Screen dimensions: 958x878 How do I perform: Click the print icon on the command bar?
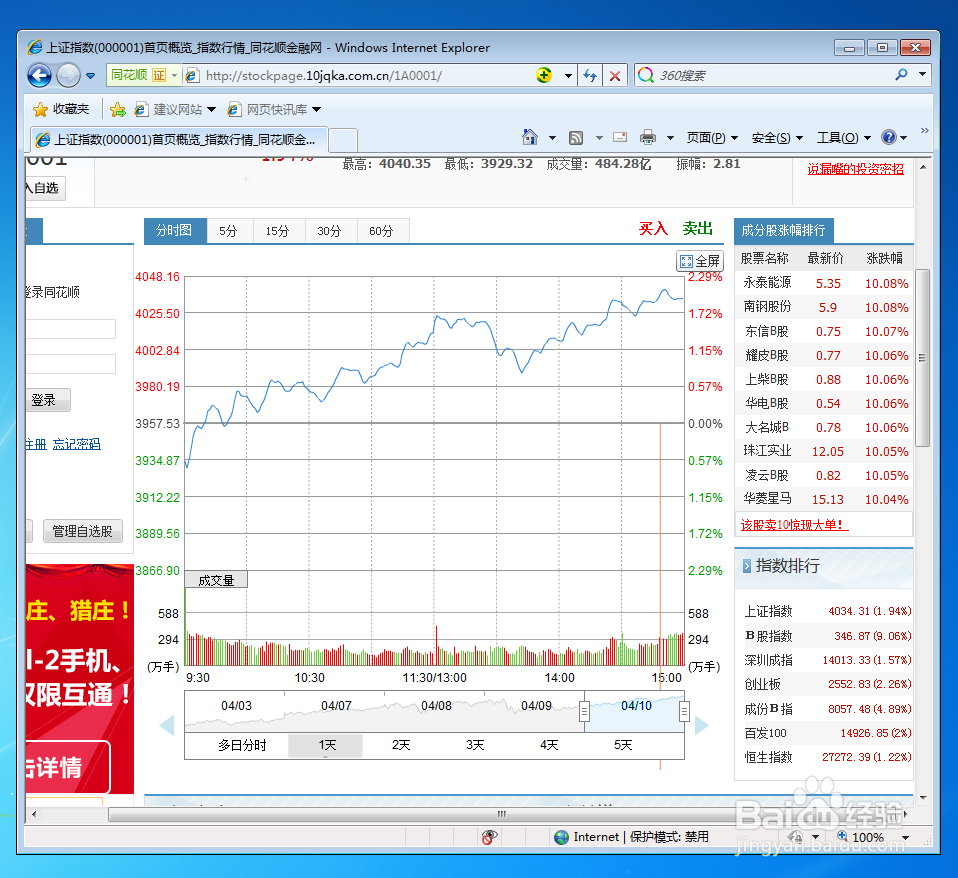click(646, 138)
